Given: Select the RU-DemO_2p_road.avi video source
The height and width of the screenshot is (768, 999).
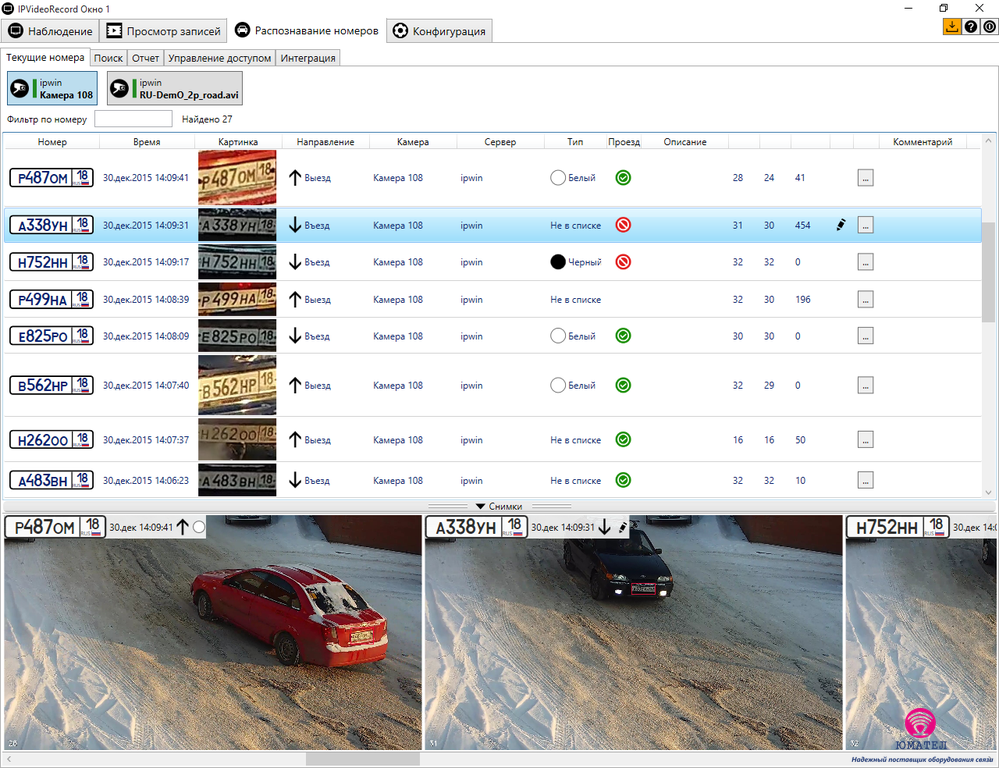Looking at the screenshot, I should point(175,89).
